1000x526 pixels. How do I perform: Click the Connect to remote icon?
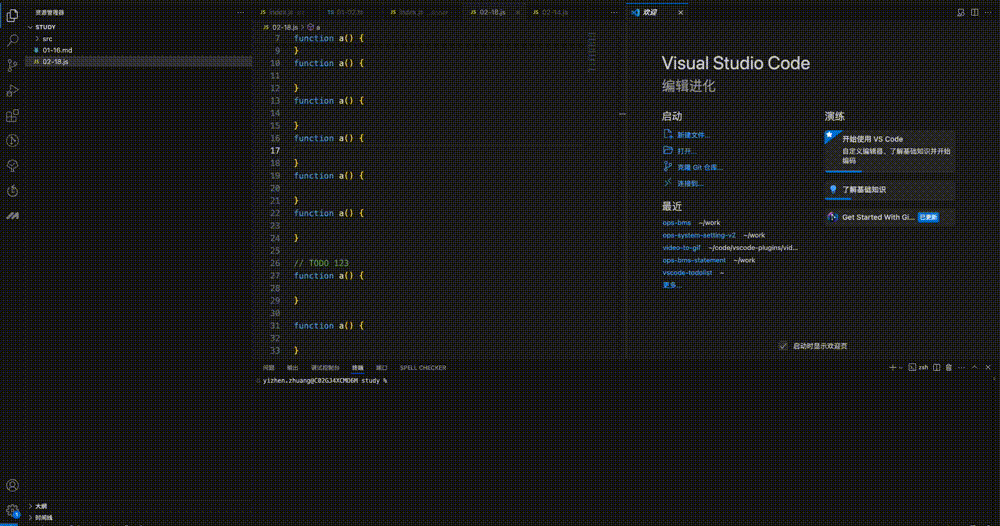(x=668, y=183)
